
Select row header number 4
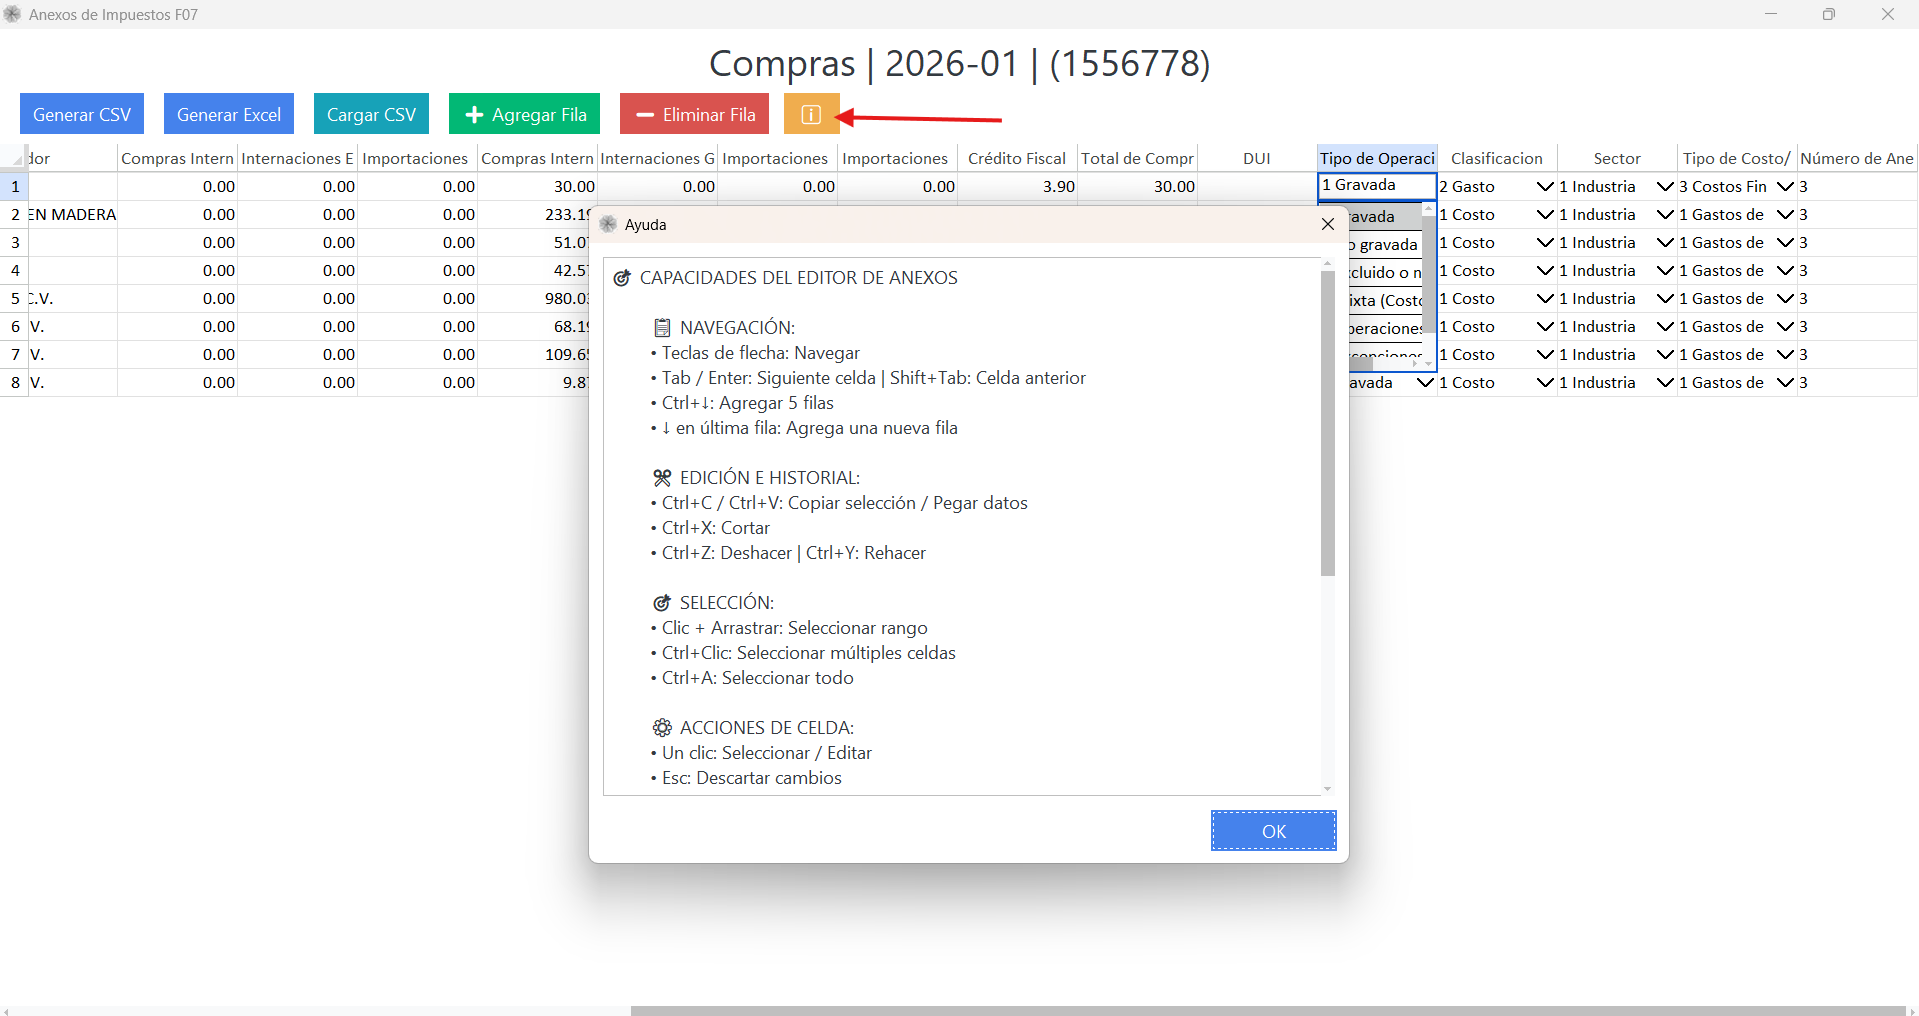click(x=14, y=270)
